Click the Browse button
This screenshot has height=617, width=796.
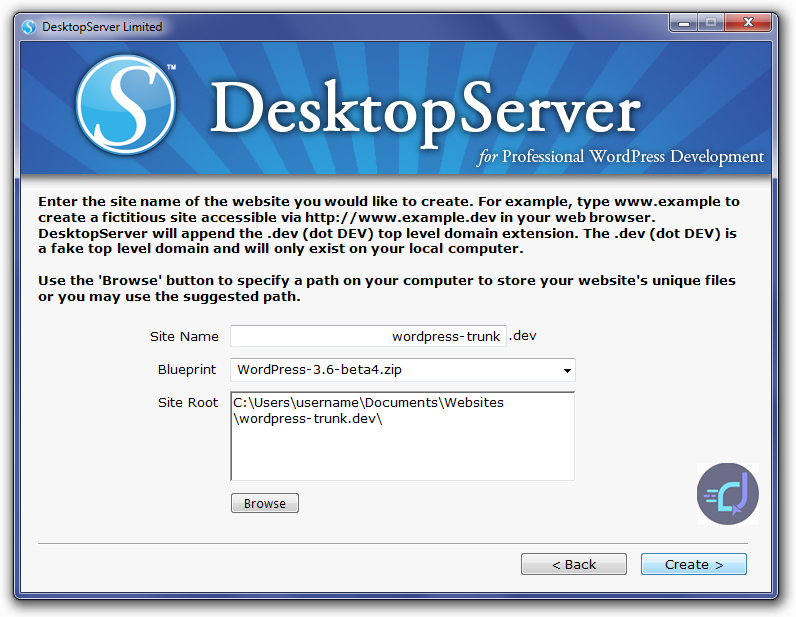tap(264, 503)
